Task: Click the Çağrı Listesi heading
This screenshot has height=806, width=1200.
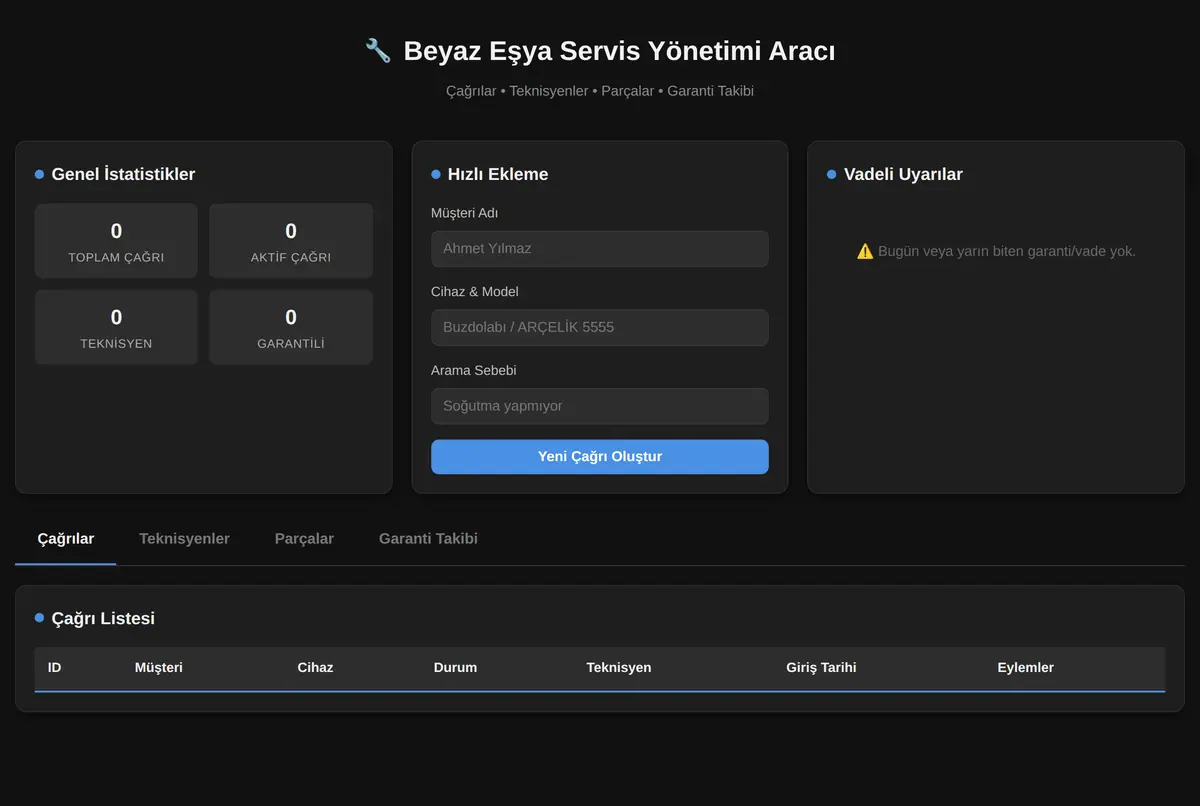Action: coord(103,618)
